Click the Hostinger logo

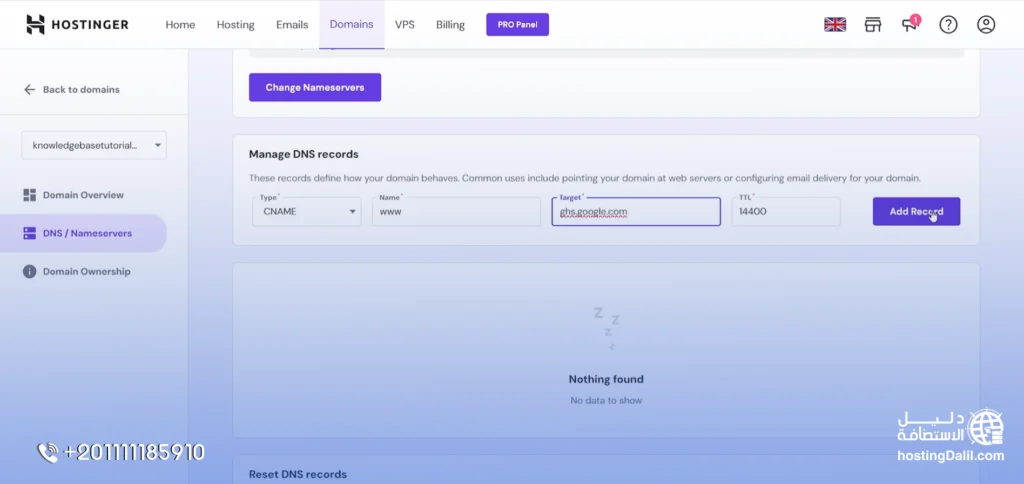pyautogui.click(x=77, y=24)
